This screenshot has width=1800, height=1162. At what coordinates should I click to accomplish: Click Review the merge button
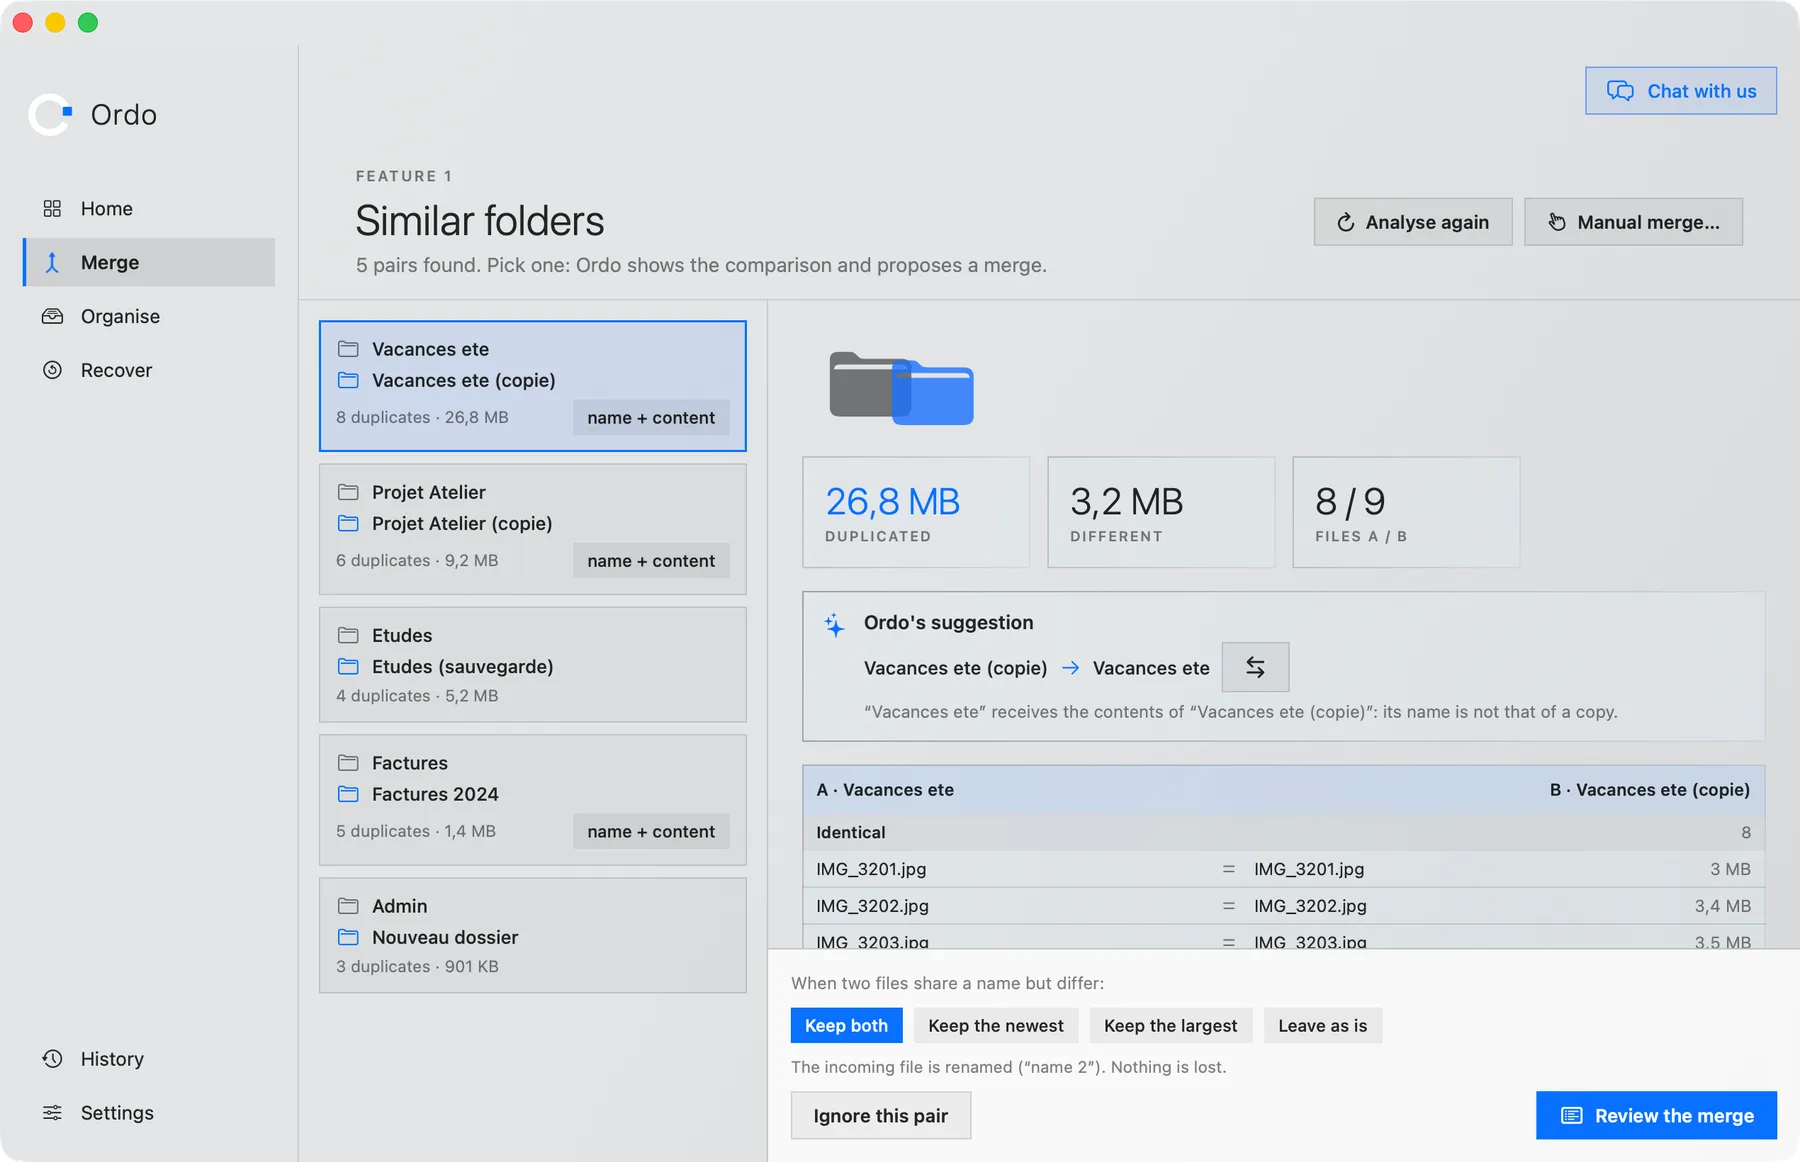click(1656, 1115)
